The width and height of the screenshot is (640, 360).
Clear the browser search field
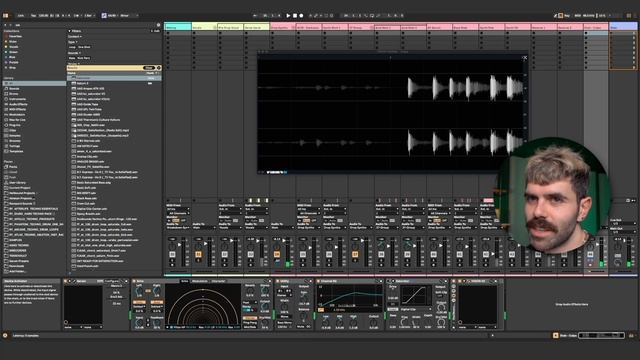[159, 68]
